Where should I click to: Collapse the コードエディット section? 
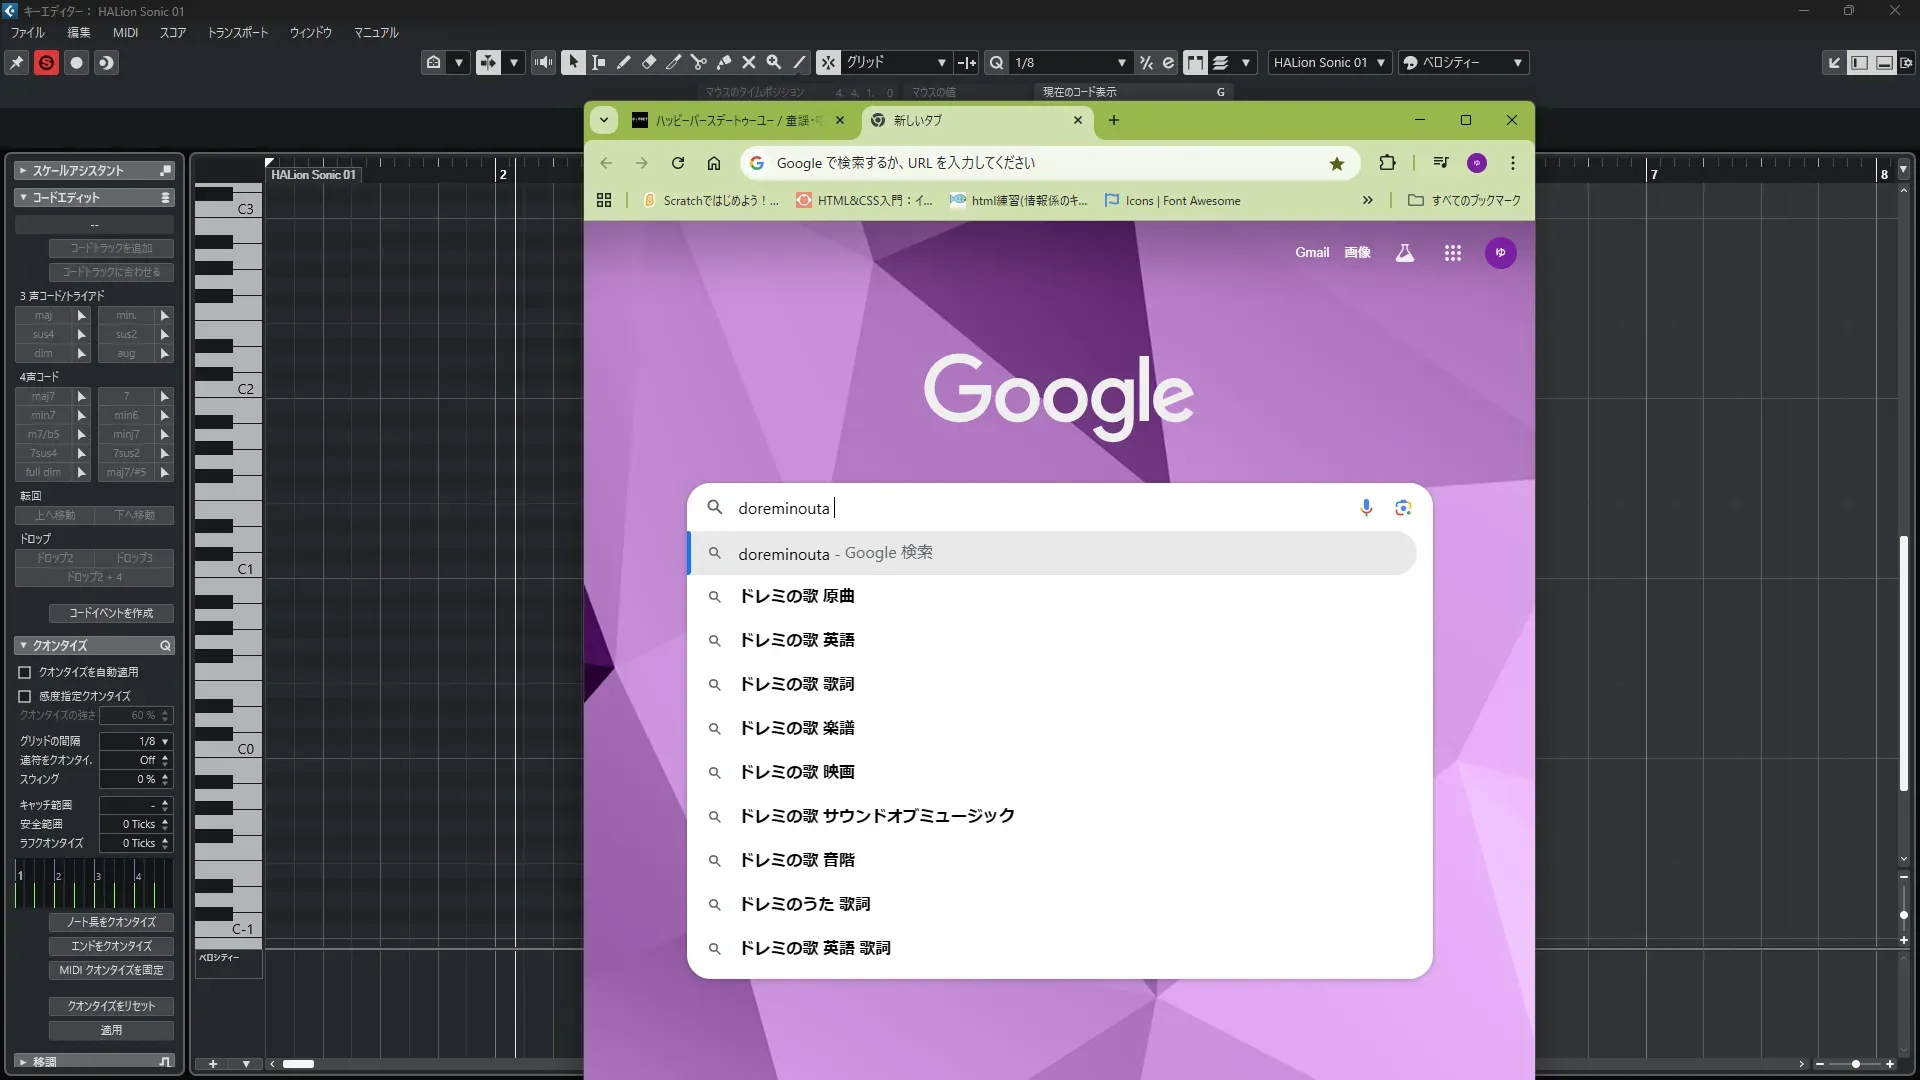click(23, 198)
